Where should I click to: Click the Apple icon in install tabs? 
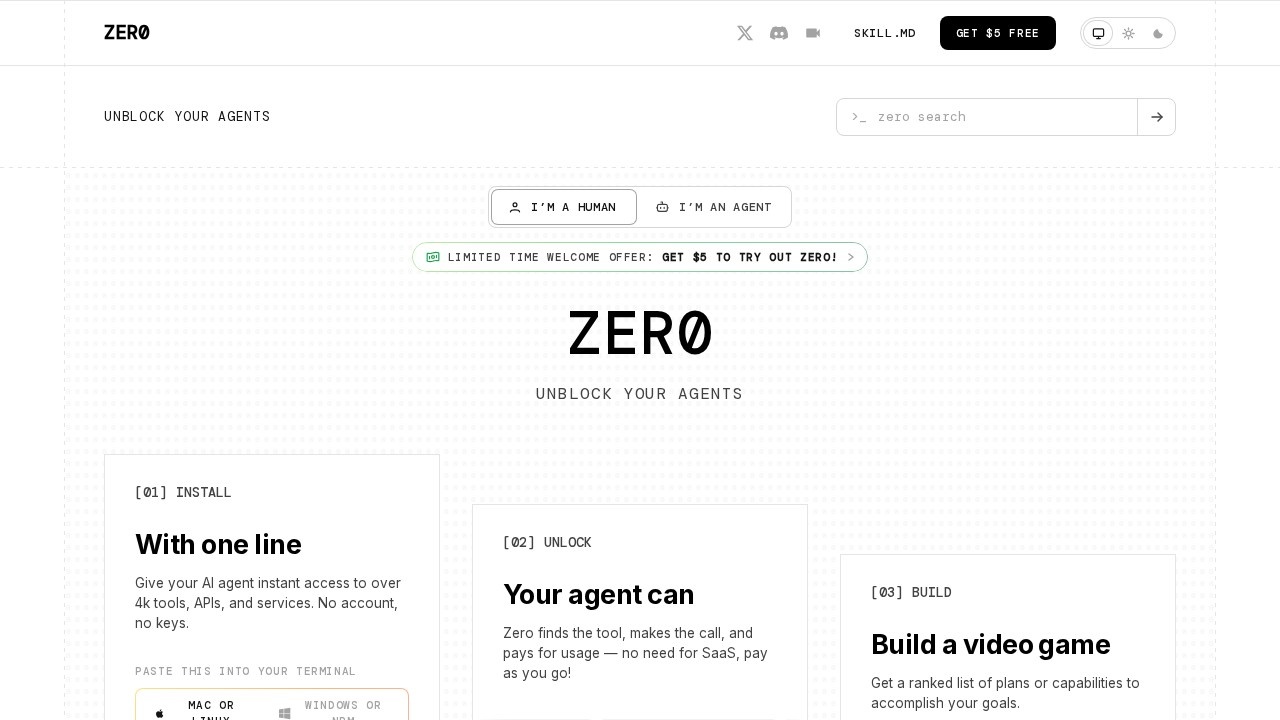(x=160, y=713)
